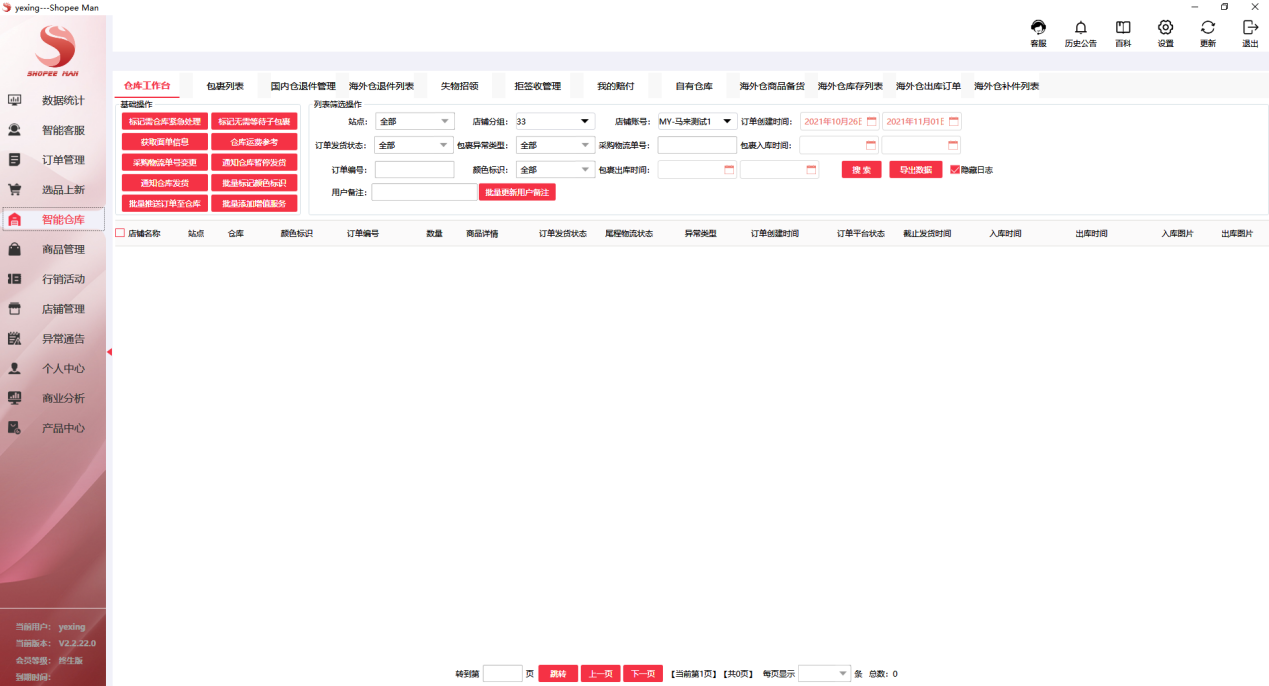Open the 站点 dropdown
This screenshot has height=686, width=1269.
pos(414,120)
